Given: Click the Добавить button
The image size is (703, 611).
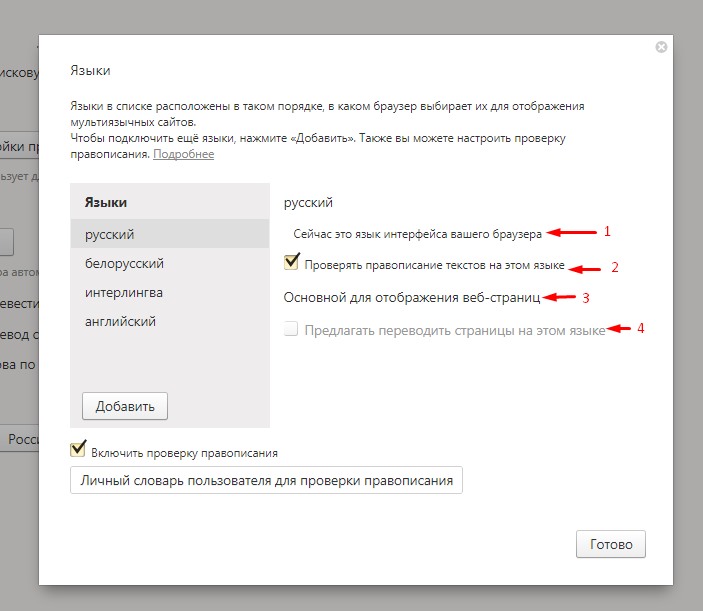Looking at the screenshot, I should [125, 406].
